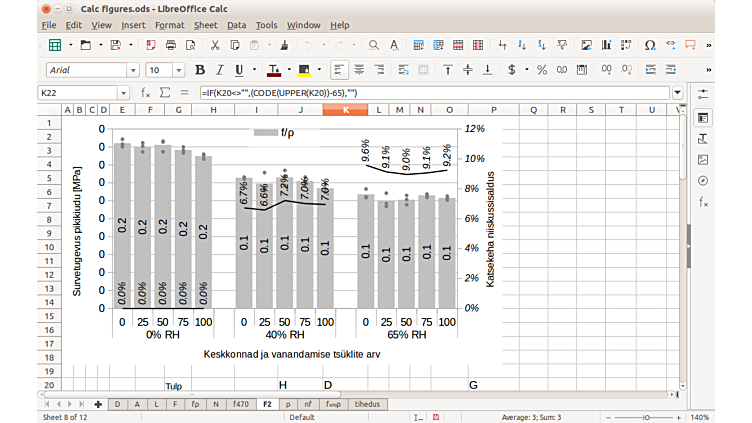The width and height of the screenshot is (752, 423).
Task: Click the Bold formatting button
Action: (200, 70)
